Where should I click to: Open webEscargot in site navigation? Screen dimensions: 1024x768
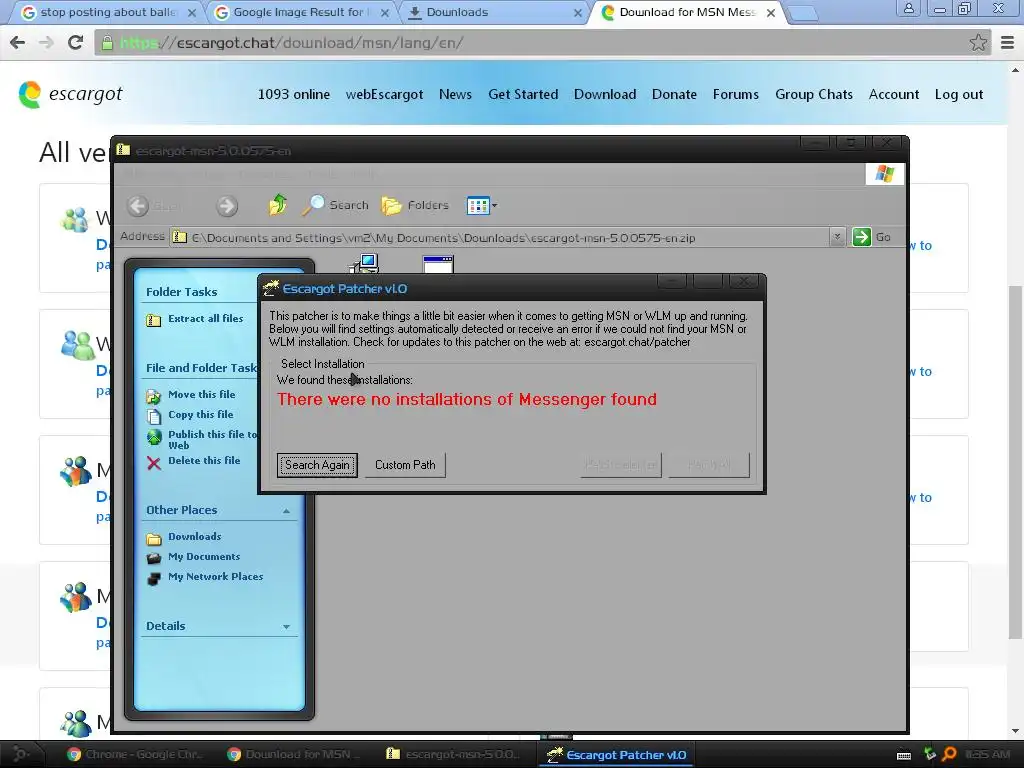[x=385, y=95]
